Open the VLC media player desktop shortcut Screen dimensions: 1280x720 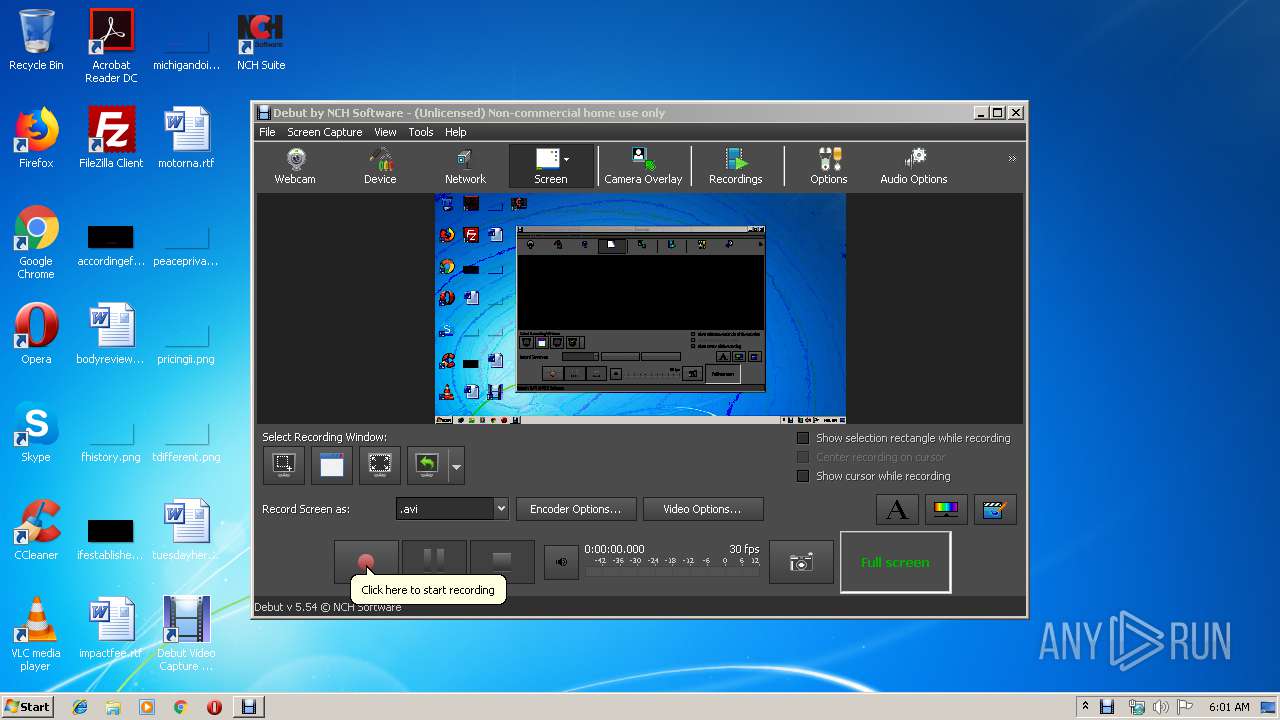point(36,634)
